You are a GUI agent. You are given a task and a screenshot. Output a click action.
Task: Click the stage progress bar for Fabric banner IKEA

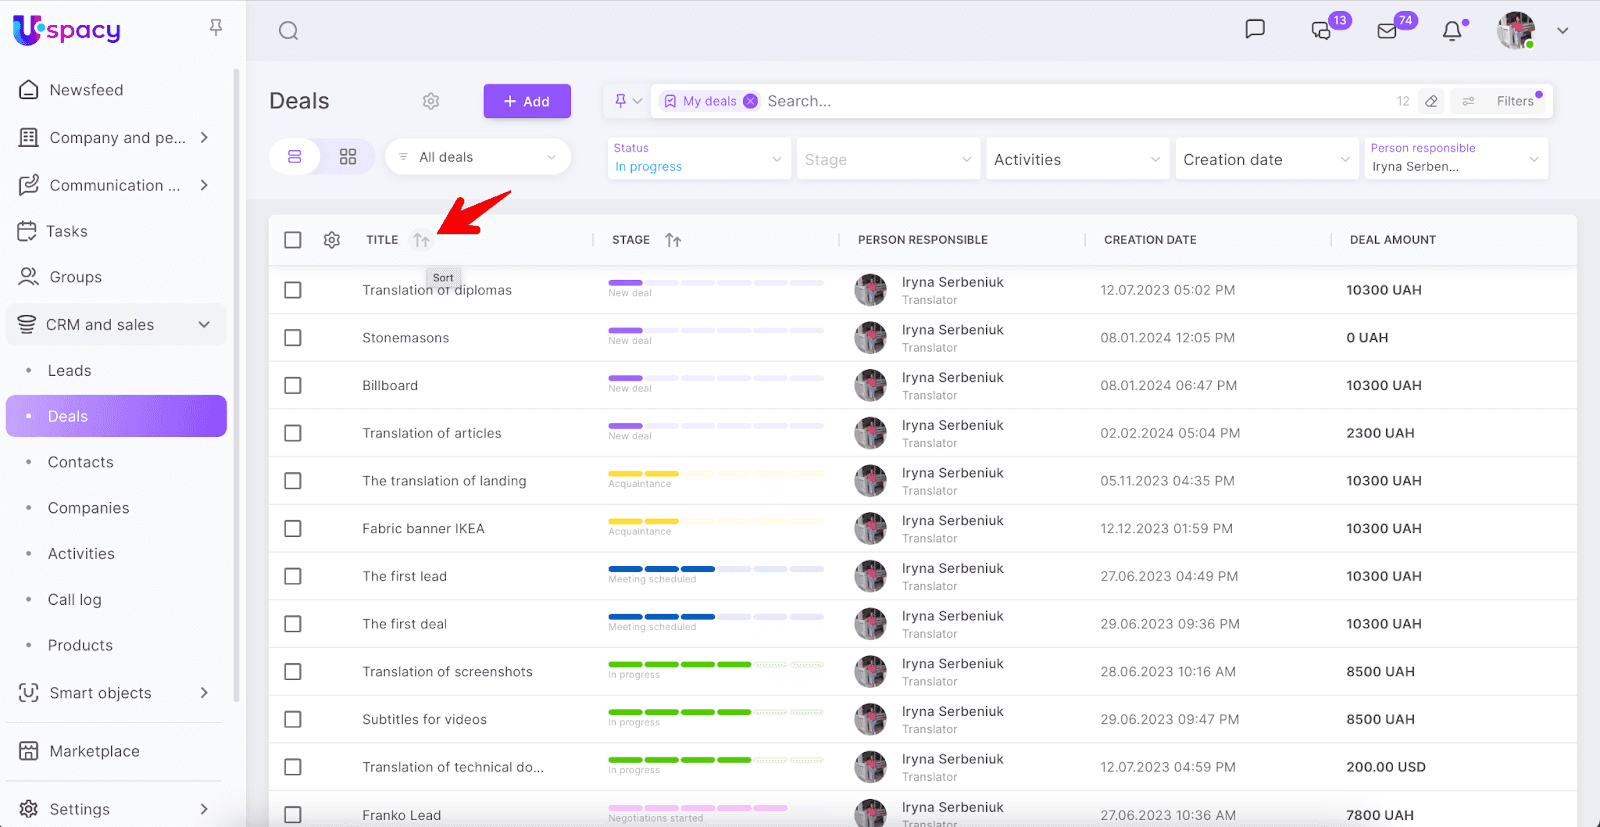pyautogui.click(x=715, y=521)
